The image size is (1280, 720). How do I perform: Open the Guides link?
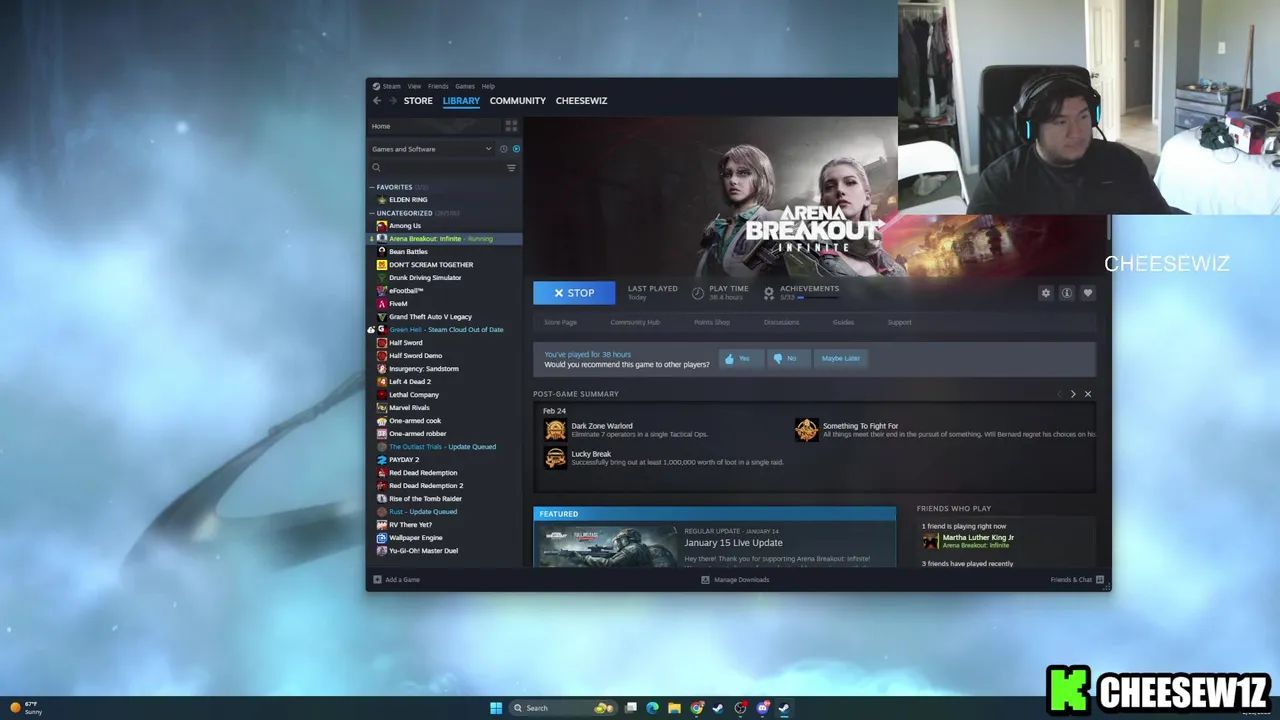pyautogui.click(x=843, y=322)
